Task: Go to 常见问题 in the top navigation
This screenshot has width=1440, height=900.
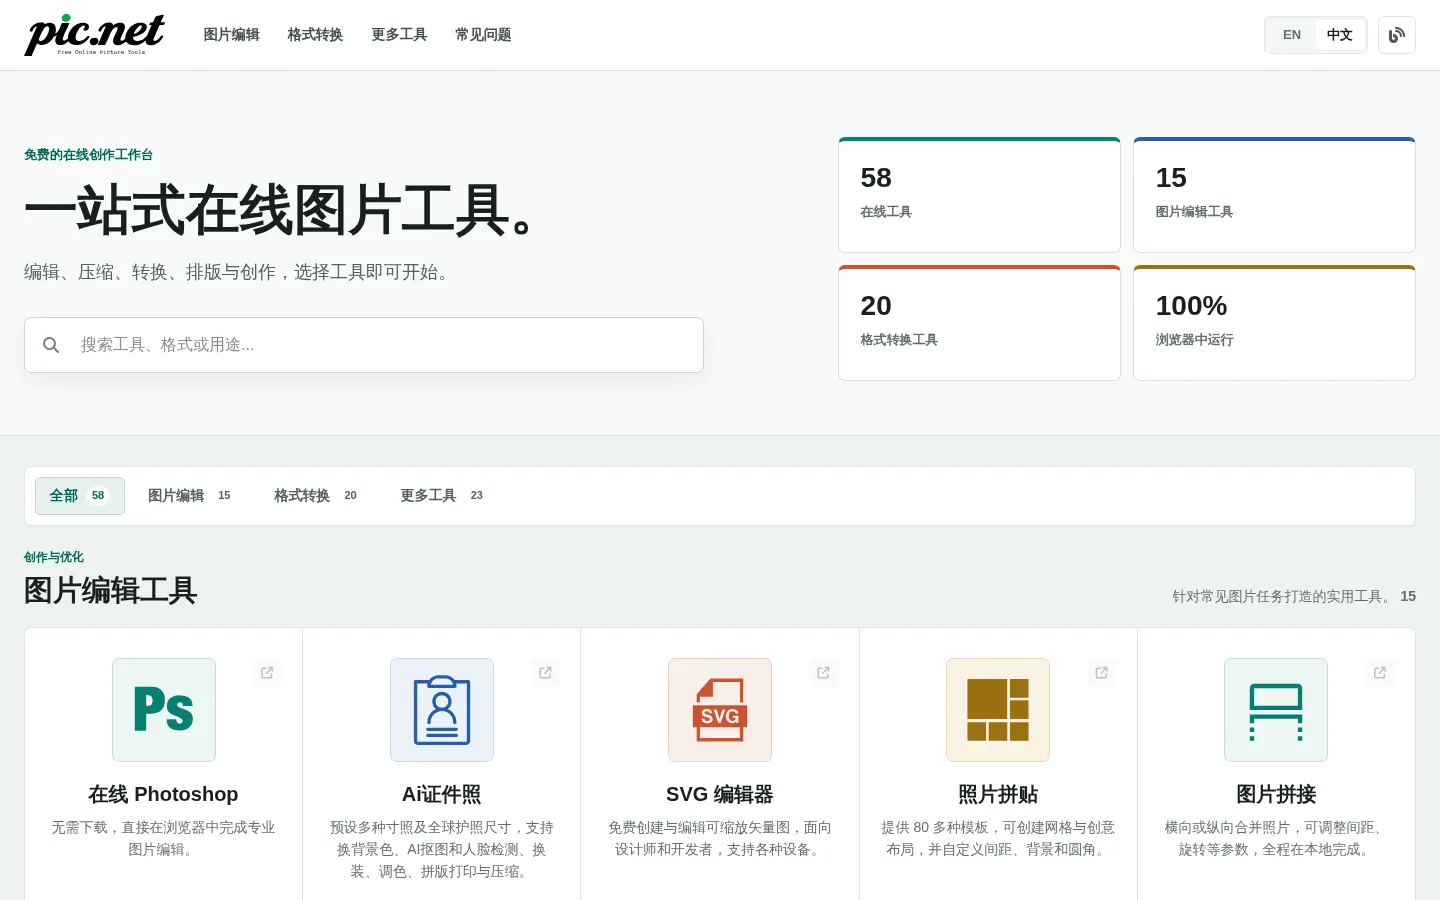Action: tap(484, 35)
